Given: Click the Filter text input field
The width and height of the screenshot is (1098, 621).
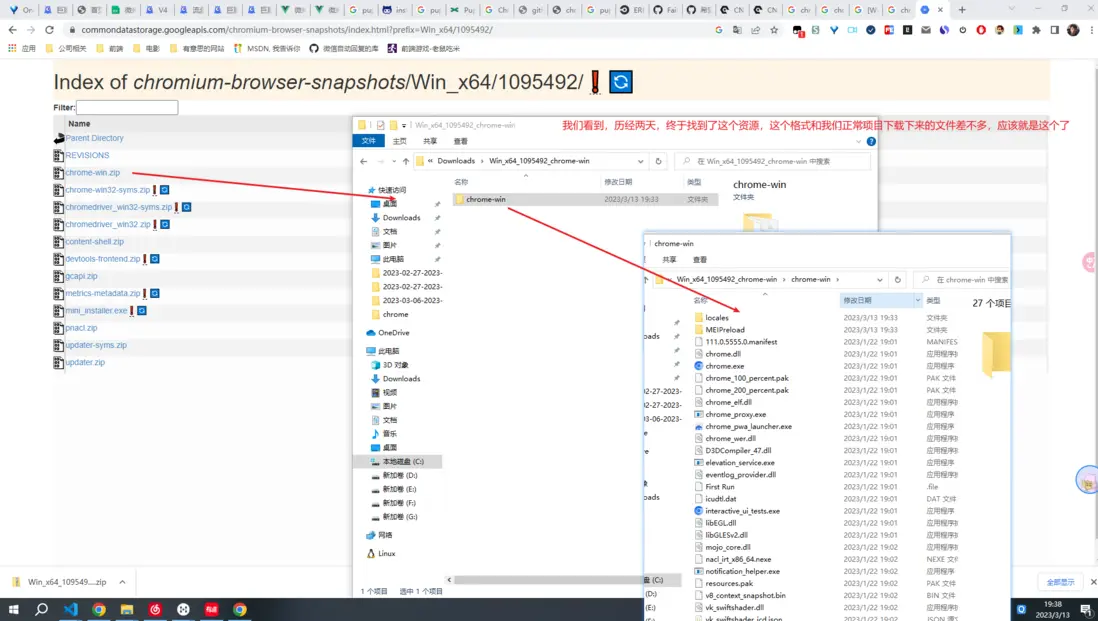Looking at the screenshot, I should click(x=127, y=107).
